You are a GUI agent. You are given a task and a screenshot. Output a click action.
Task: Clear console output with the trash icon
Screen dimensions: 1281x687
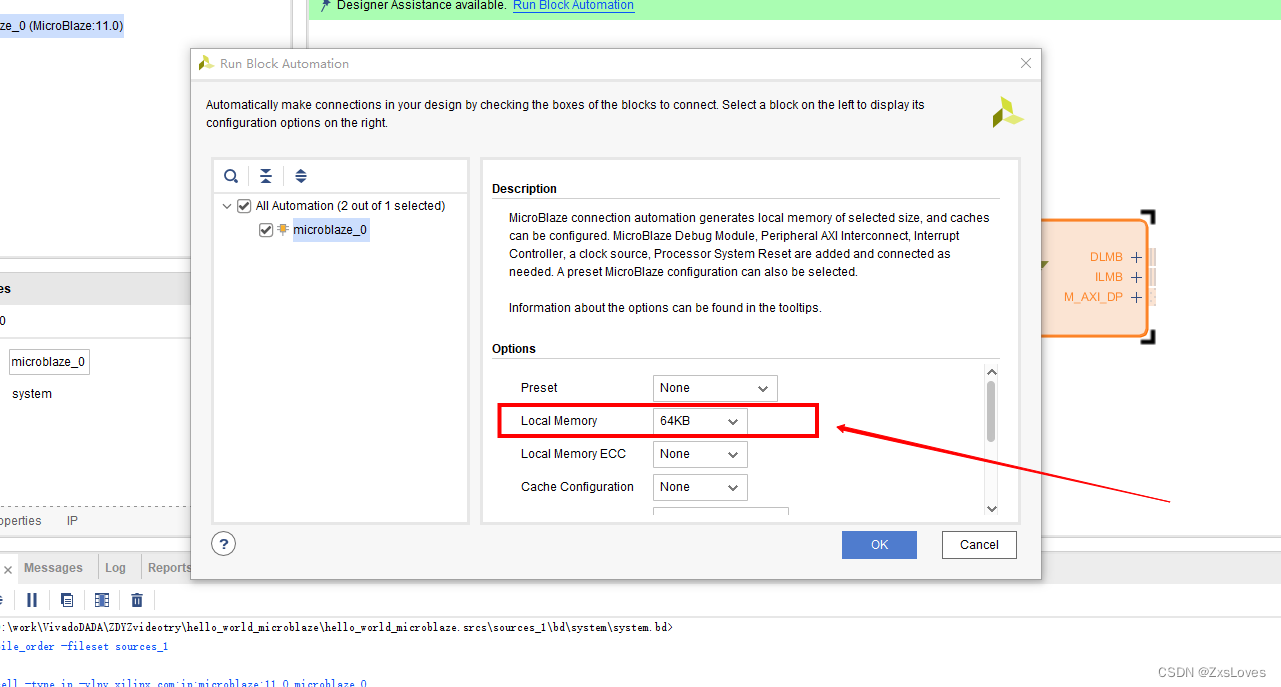137,600
